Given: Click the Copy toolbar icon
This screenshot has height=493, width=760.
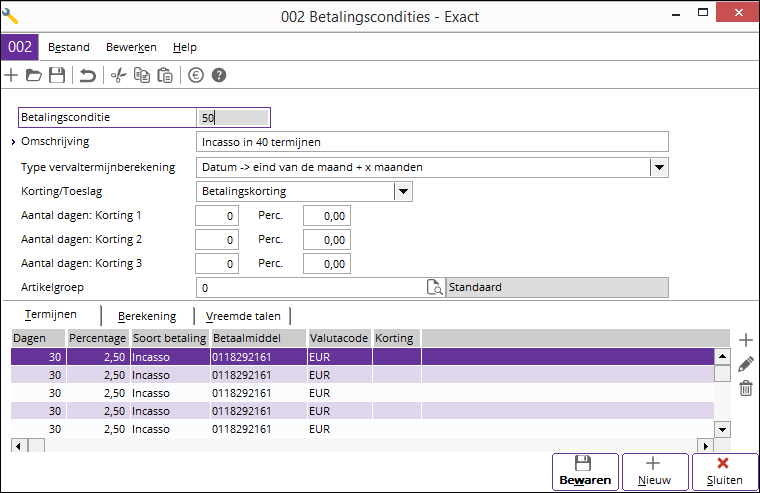Looking at the screenshot, I should 142,75.
